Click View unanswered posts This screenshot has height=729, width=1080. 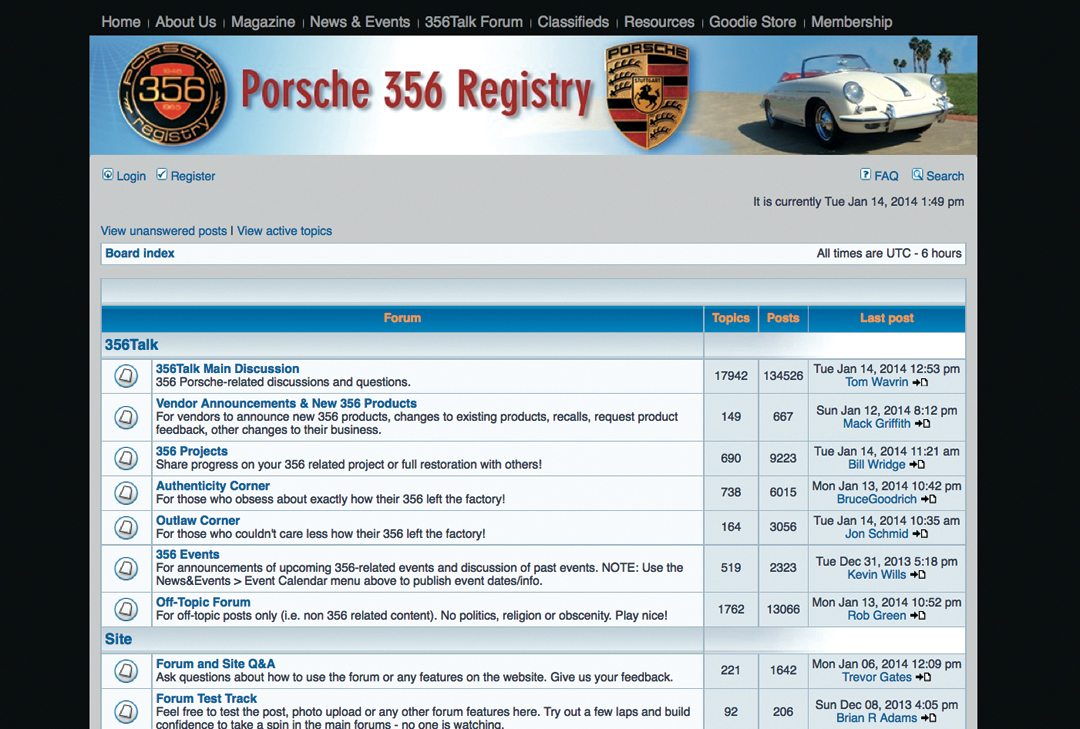(x=163, y=231)
